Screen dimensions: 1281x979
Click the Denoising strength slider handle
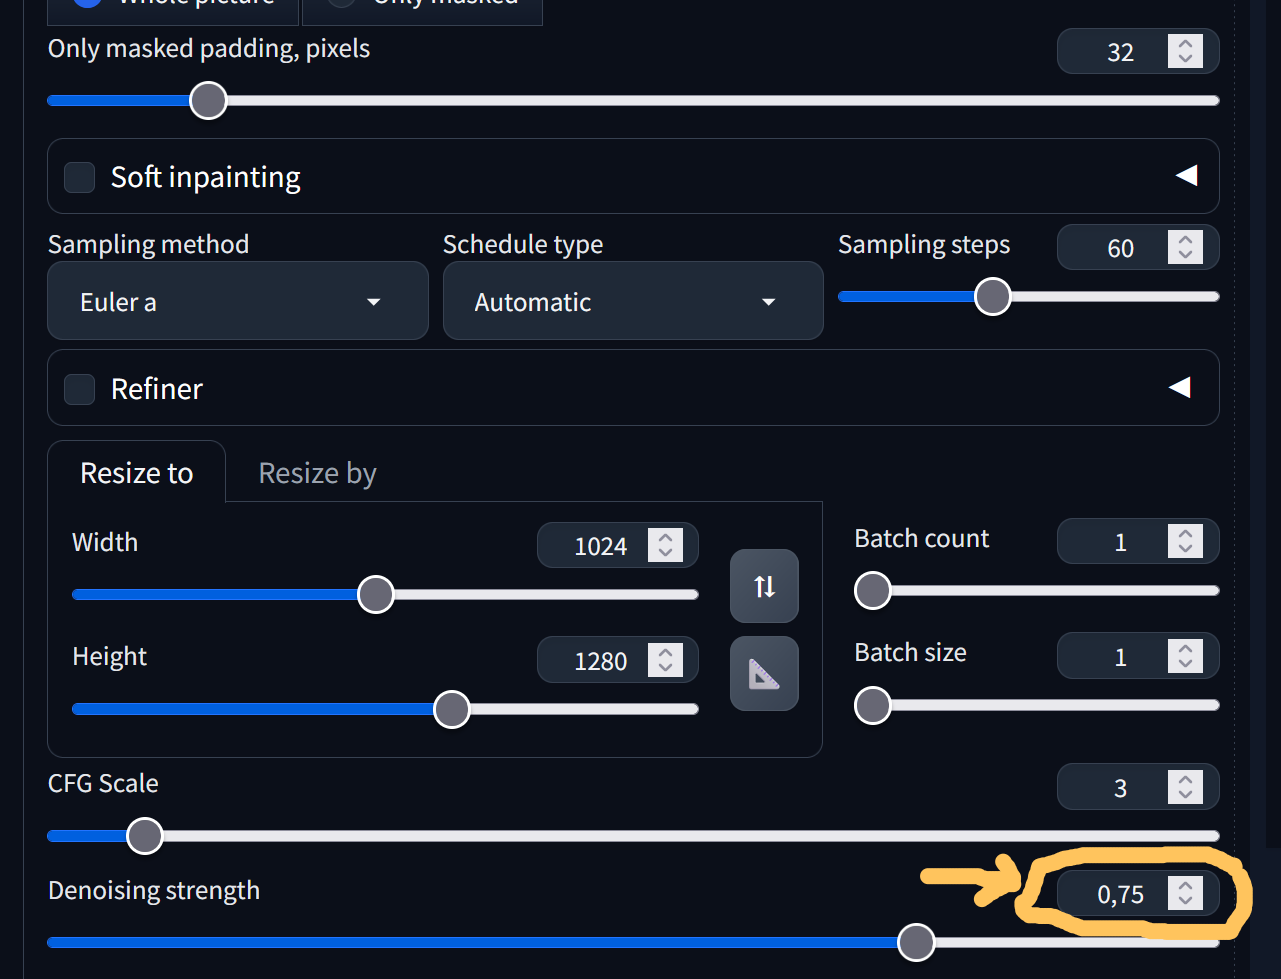click(x=916, y=942)
